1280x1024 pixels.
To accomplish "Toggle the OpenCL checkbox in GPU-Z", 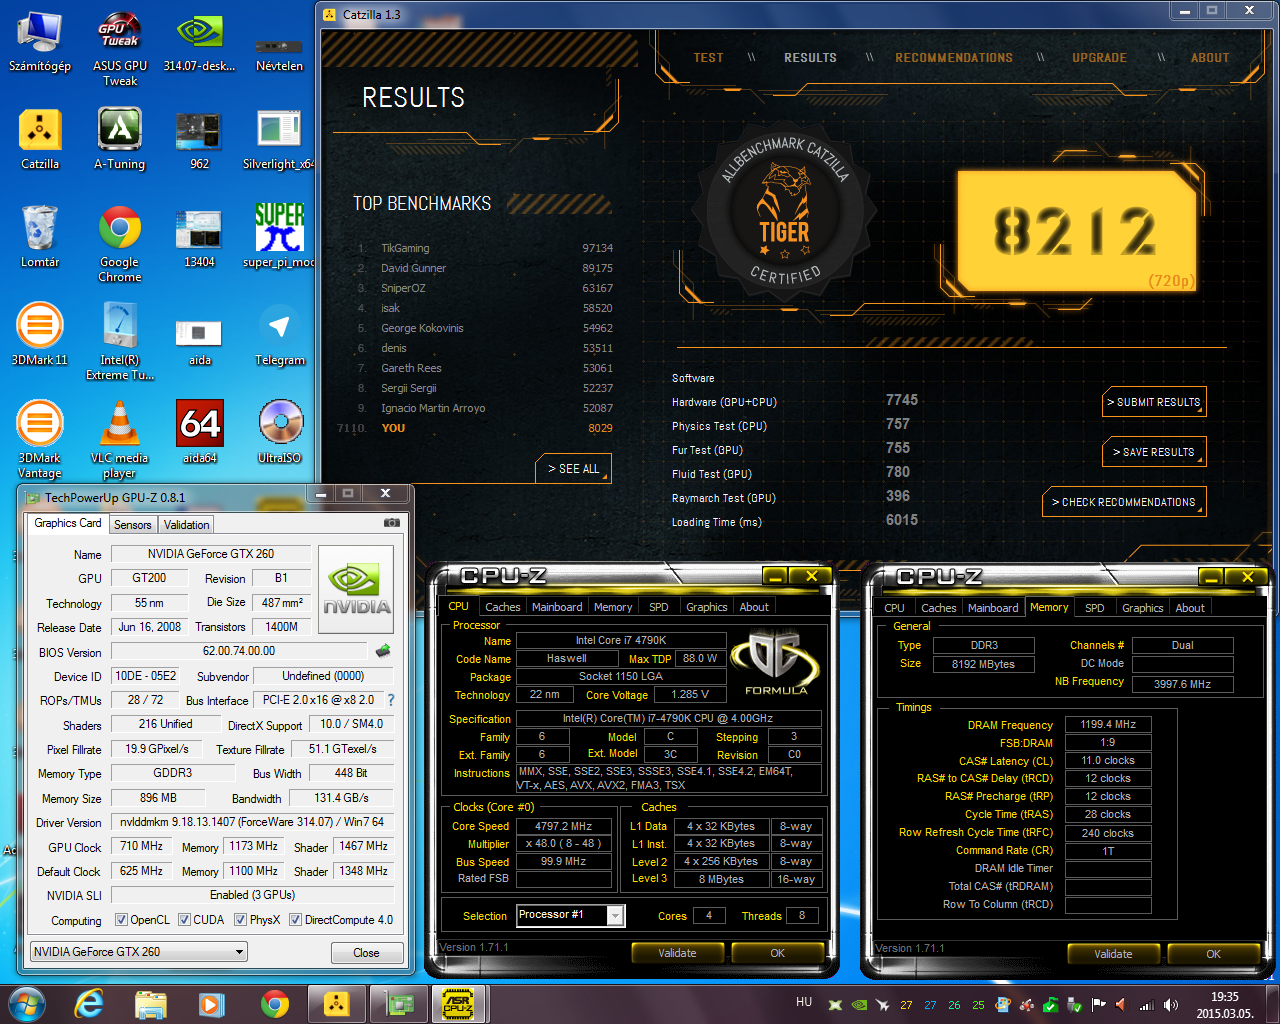I will tap(121, 920).
